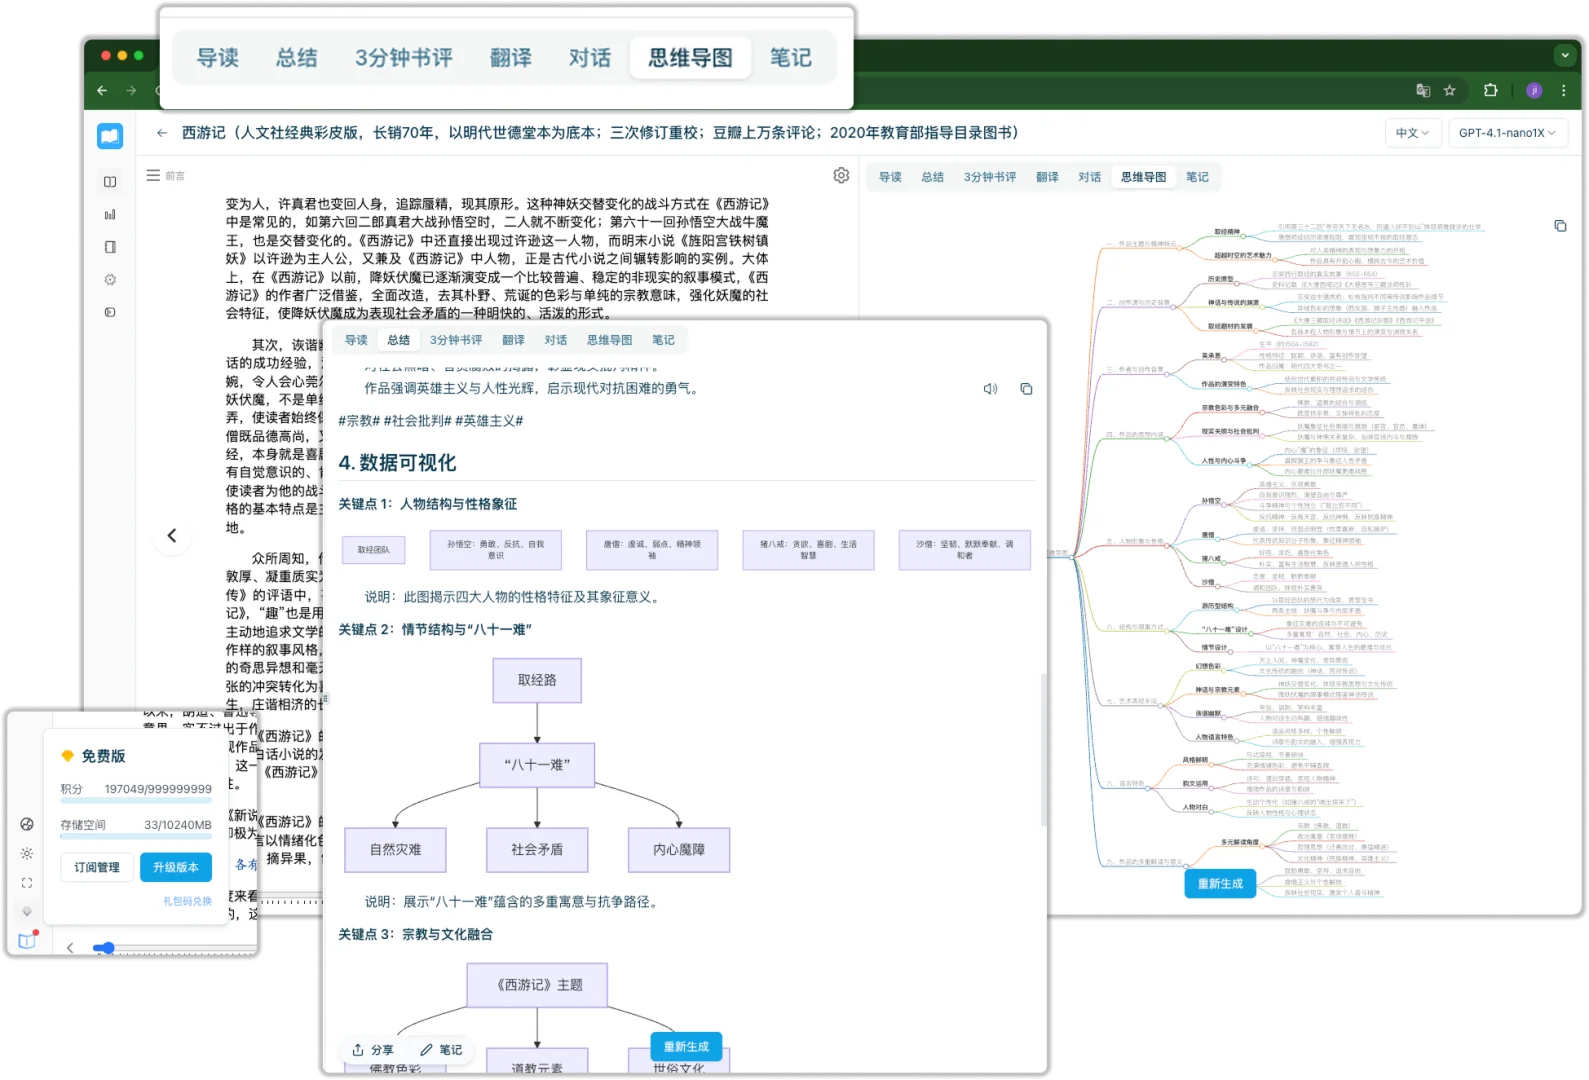The image size is (1589, 1080).
Task: Click the bottom sidebar panel icon
Action: click(110, 312)
